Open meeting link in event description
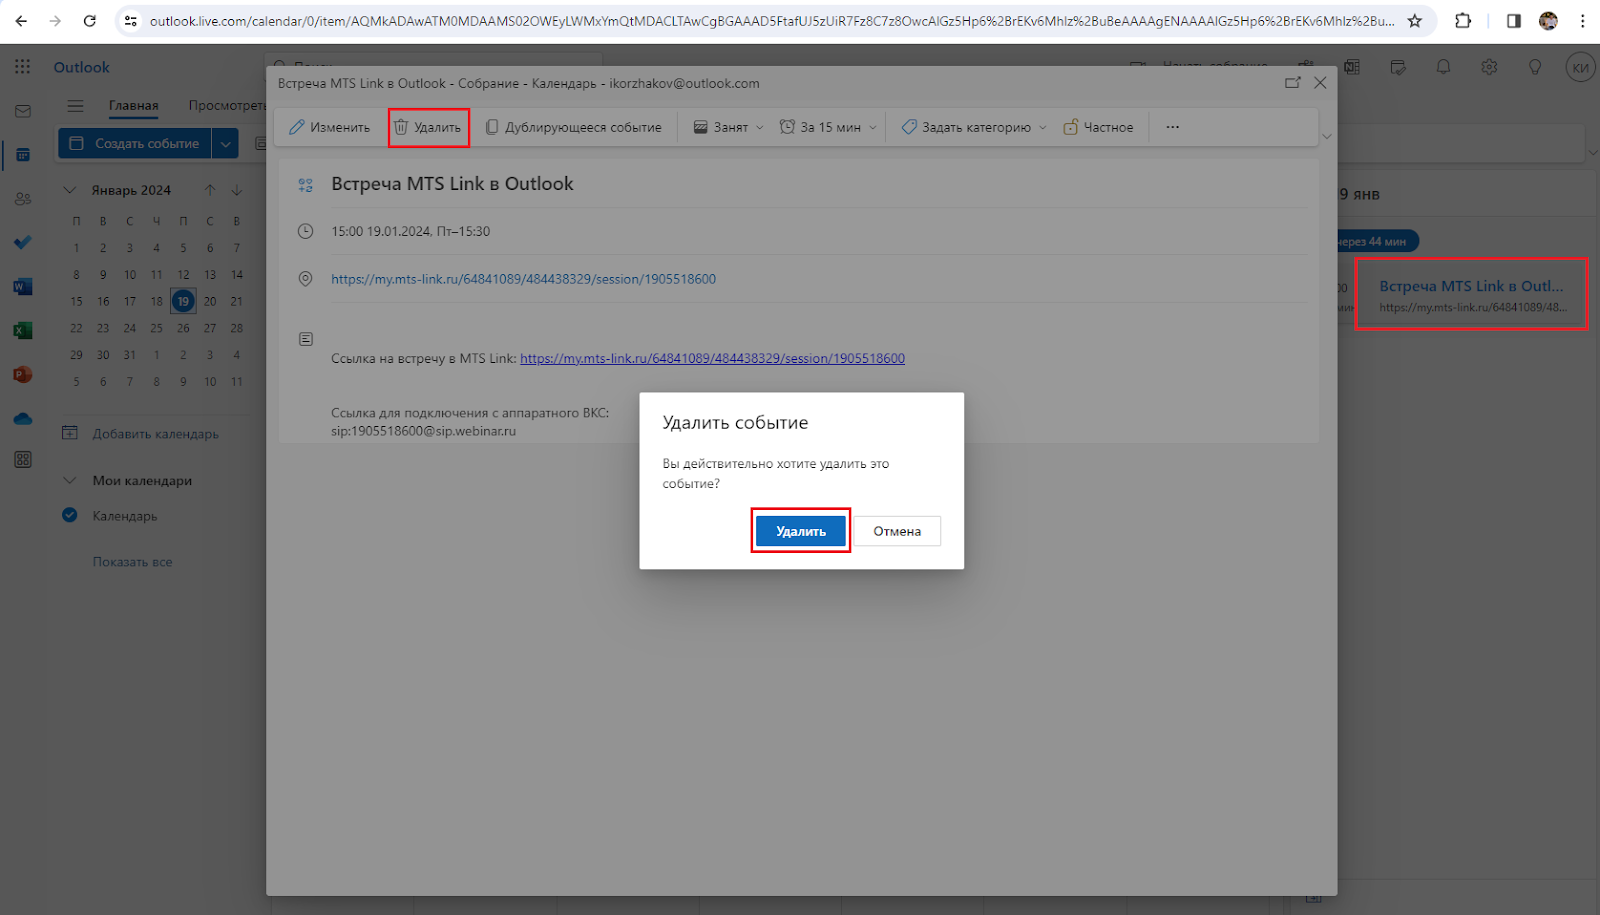Screen dimensions: 1600x915 [x=713, y=358]
